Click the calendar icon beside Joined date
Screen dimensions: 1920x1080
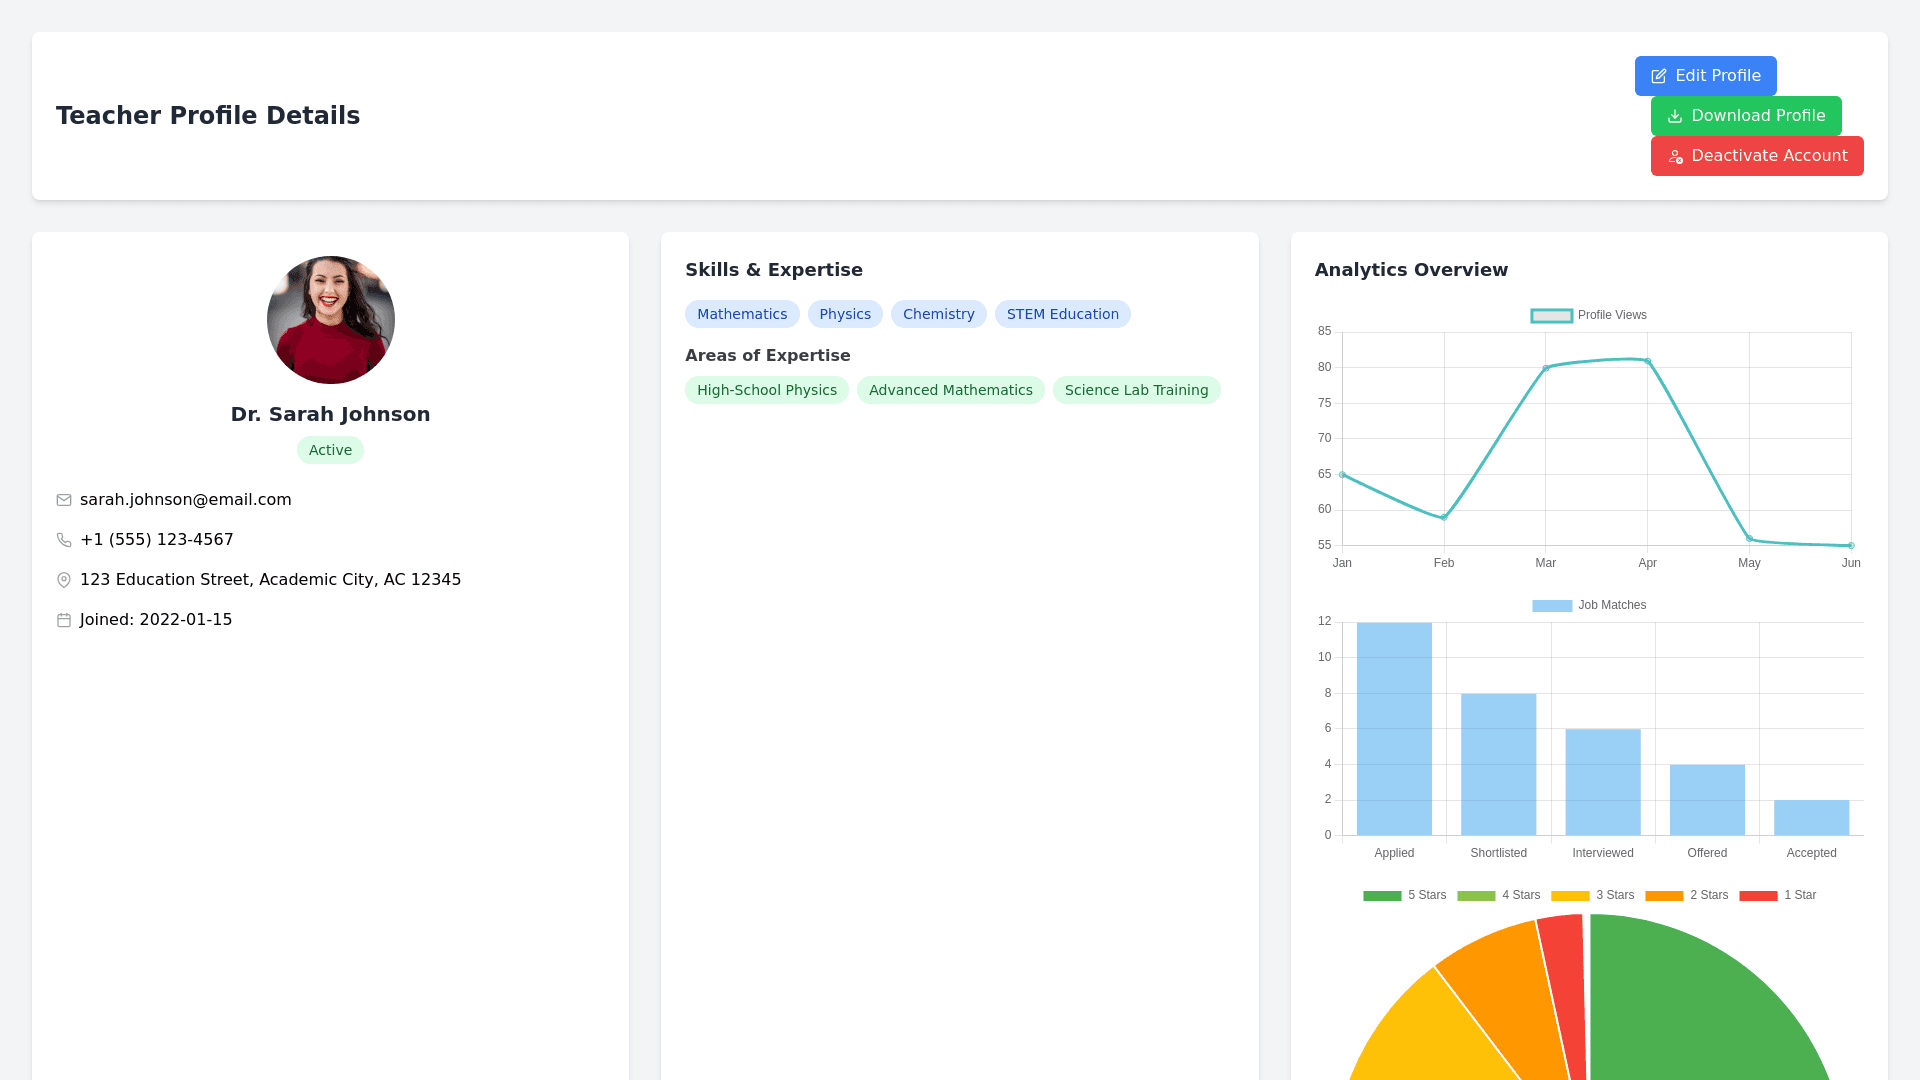coord(64,620)
